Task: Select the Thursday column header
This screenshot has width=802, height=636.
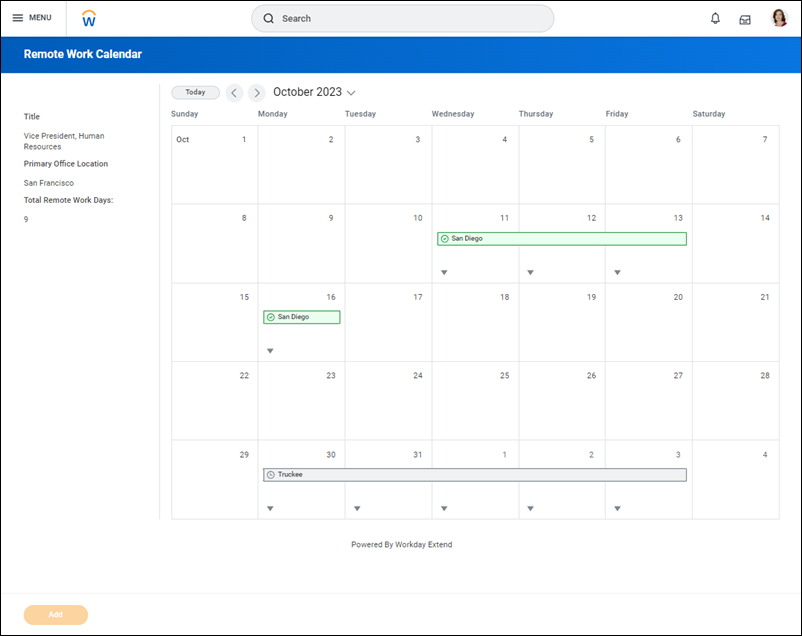Action: coord(536,114)
